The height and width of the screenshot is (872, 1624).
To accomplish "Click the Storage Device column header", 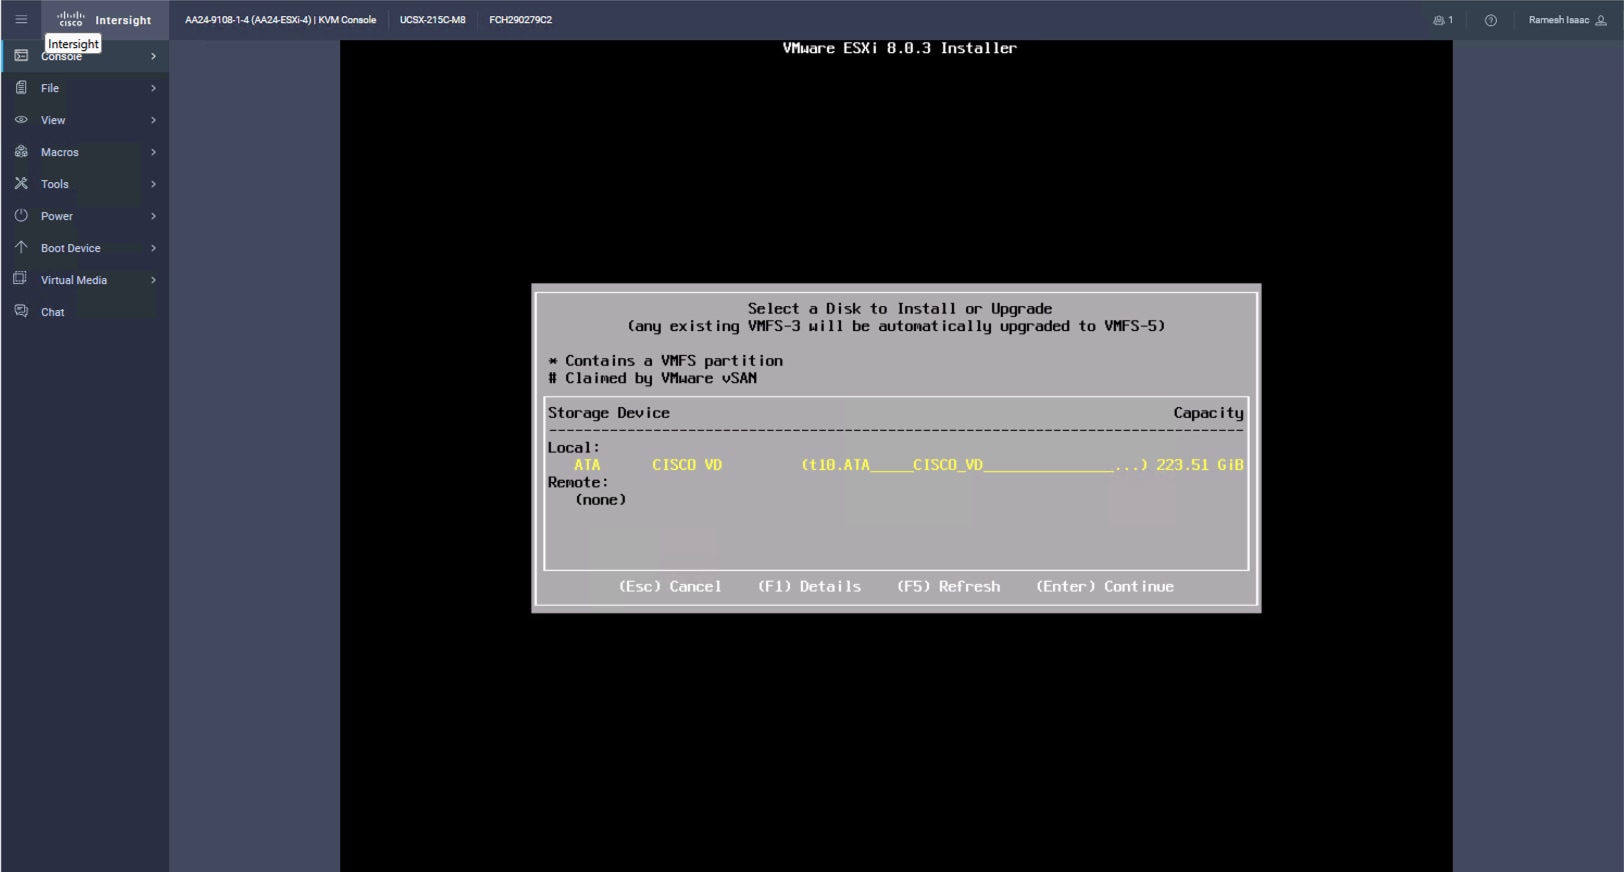I will click(609, 413).
